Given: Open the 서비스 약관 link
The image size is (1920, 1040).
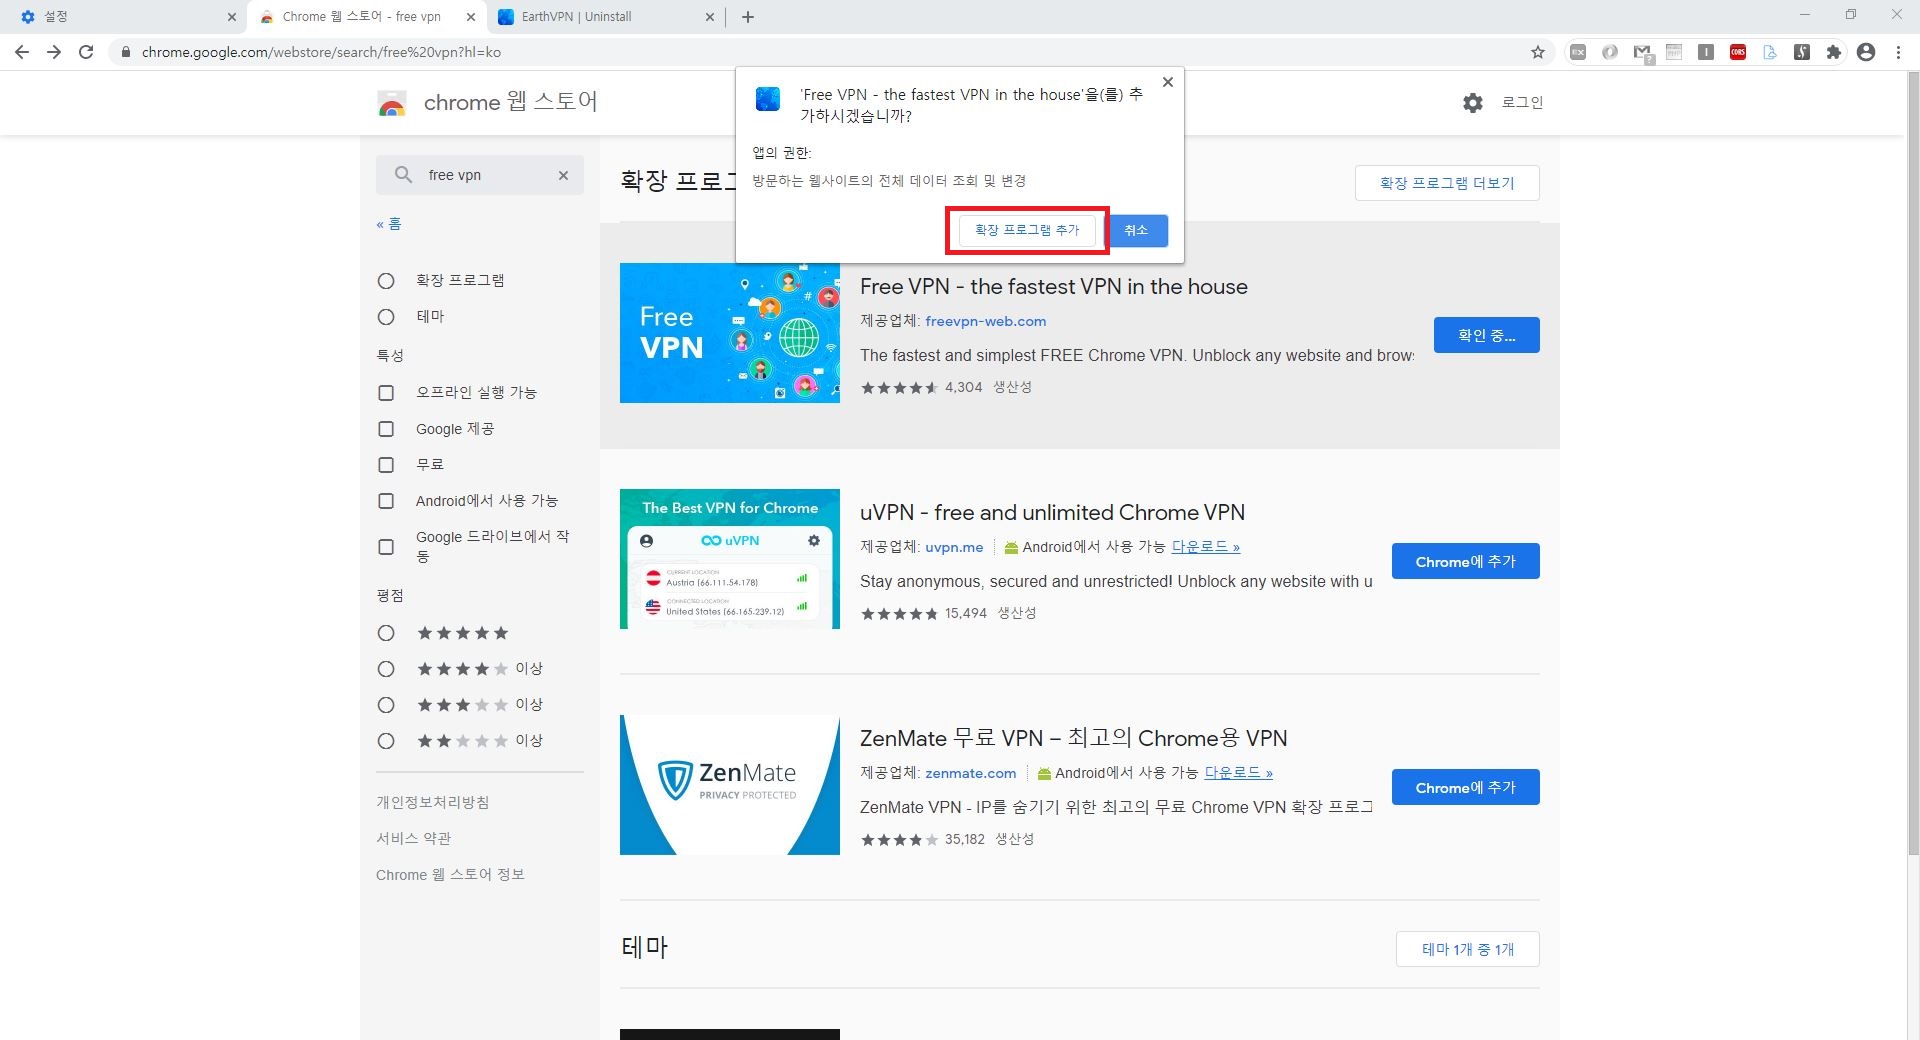Looking at the screenshot, I should pos(413,838).
